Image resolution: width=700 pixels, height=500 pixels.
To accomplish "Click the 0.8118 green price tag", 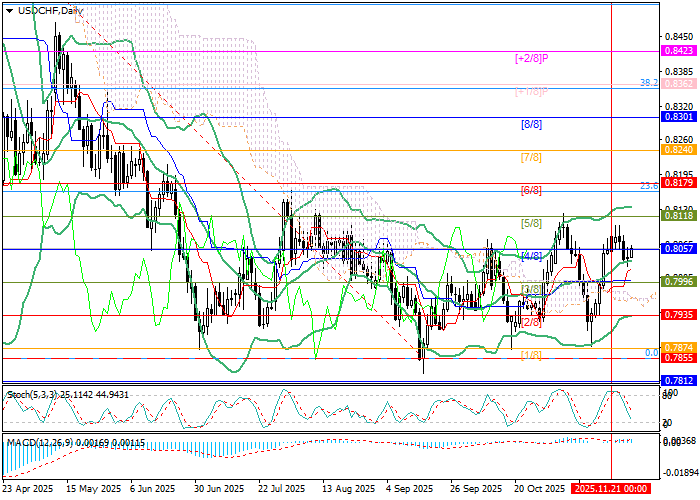I will click(678, 215).
